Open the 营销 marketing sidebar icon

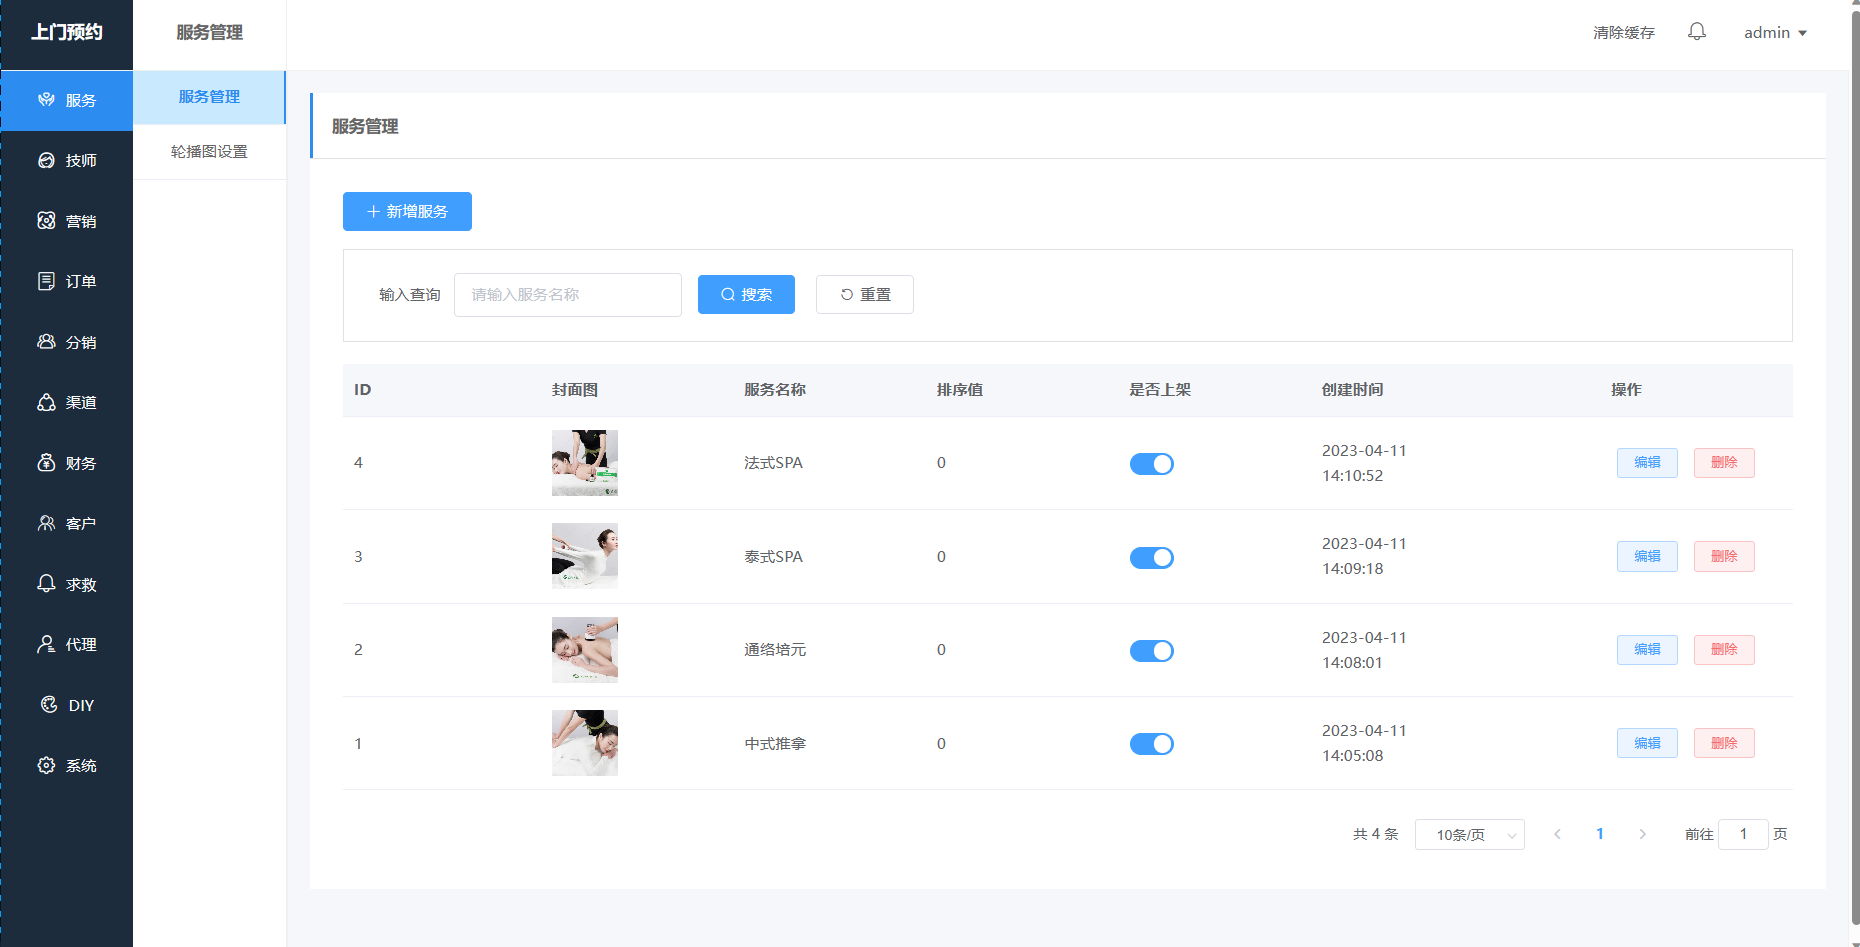(x=46, y=221)
